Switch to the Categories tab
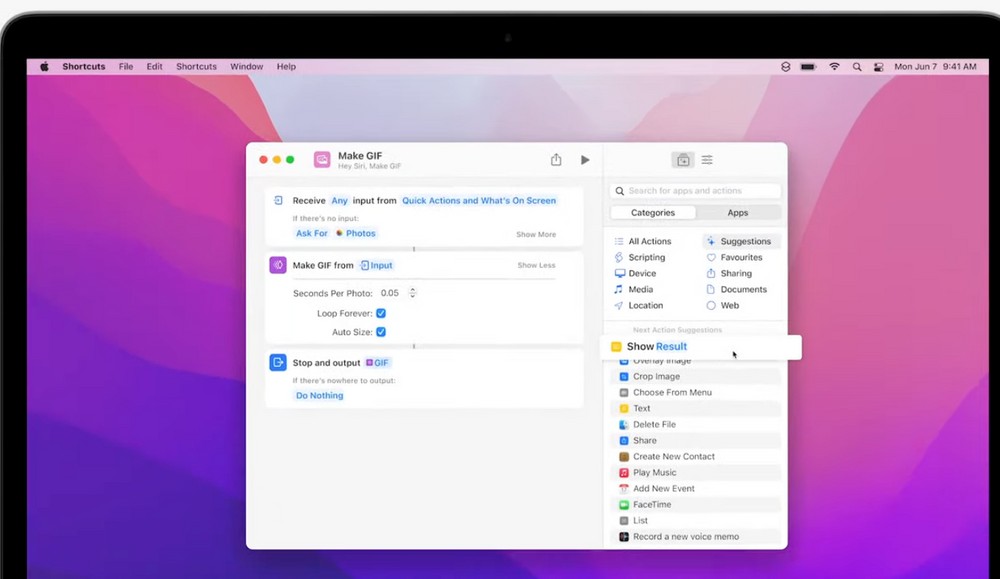The image size is (1000, 579). 652,213
